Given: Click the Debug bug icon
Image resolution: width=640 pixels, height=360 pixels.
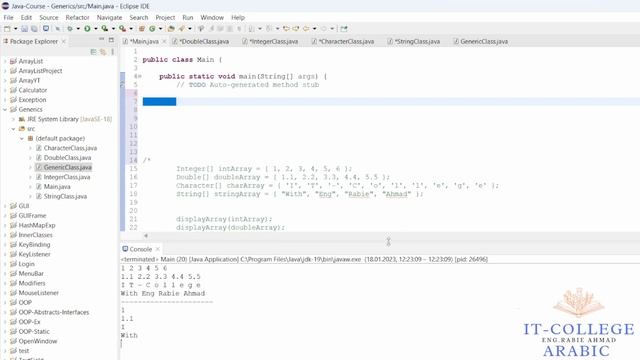Looking at the screenshot, I should pos(70,29).
